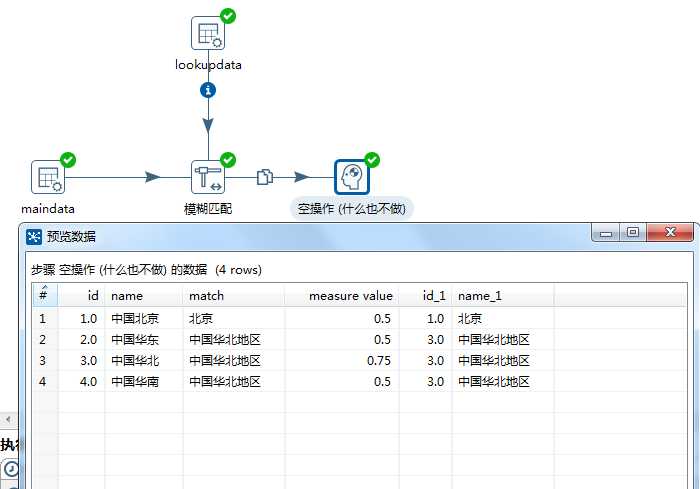The height and width of the screenshot is (489, 700).
Task: Select row number 2 in preview table
Action: [x=45, y=339]
